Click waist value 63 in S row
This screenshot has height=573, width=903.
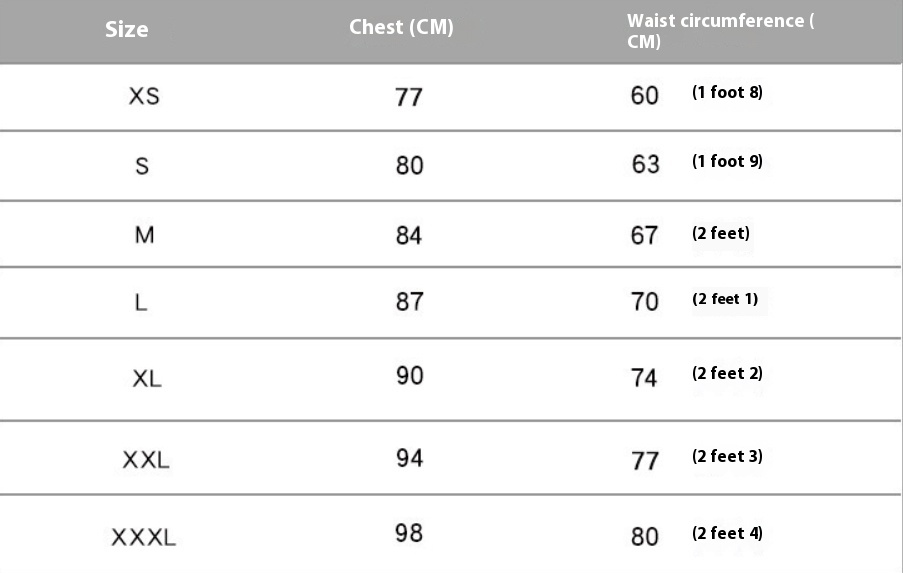[x=646, y=165]
